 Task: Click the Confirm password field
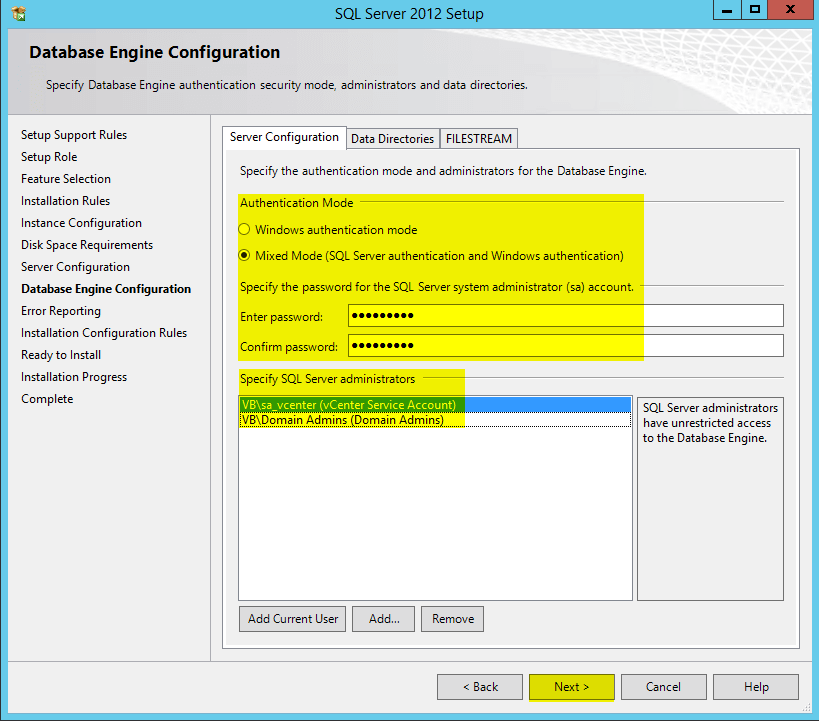tap(566, 345)
